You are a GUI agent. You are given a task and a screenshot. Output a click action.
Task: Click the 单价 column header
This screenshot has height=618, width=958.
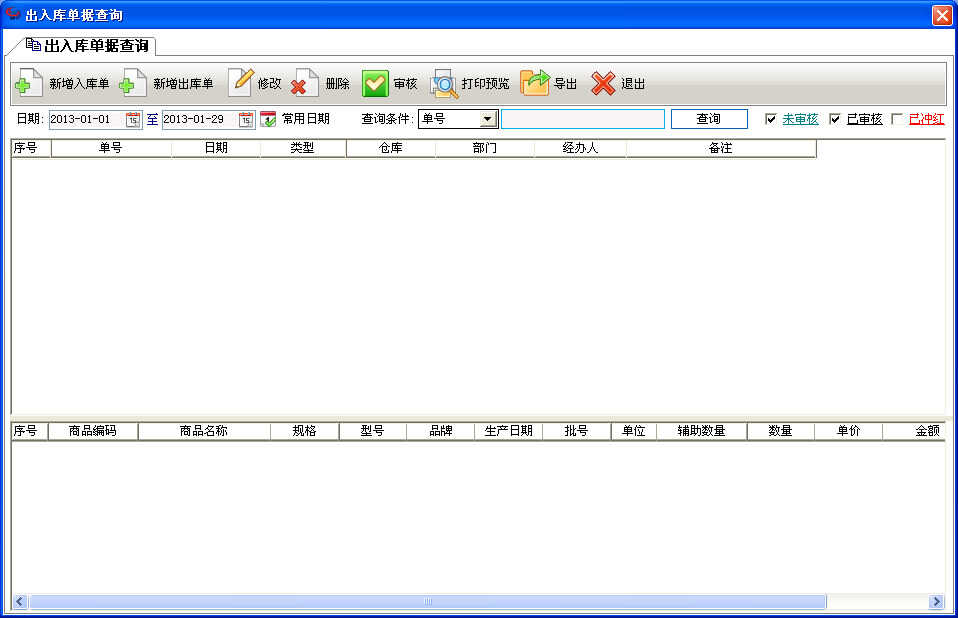(848, 431)
